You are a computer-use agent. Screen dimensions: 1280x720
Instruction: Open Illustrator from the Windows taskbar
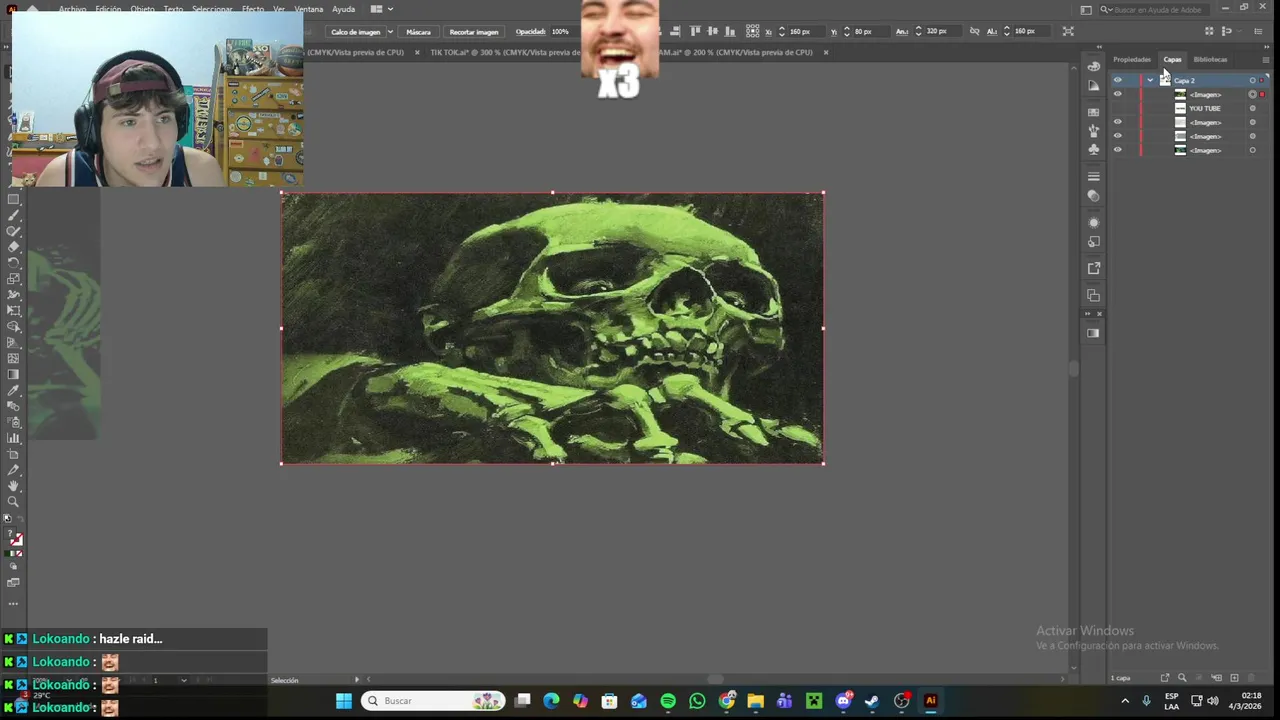pyautogui.click(x=930, y=701)
